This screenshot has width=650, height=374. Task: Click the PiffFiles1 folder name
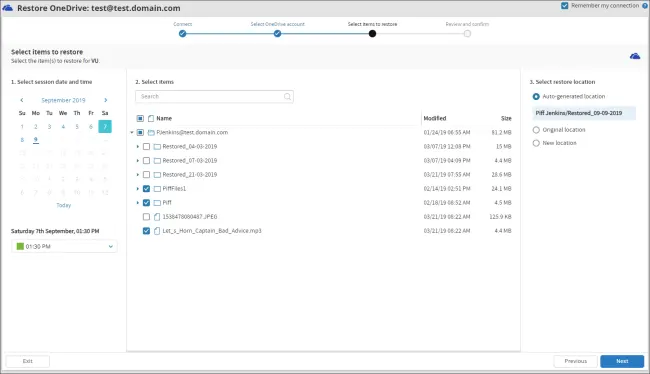(x=174, y=189)
